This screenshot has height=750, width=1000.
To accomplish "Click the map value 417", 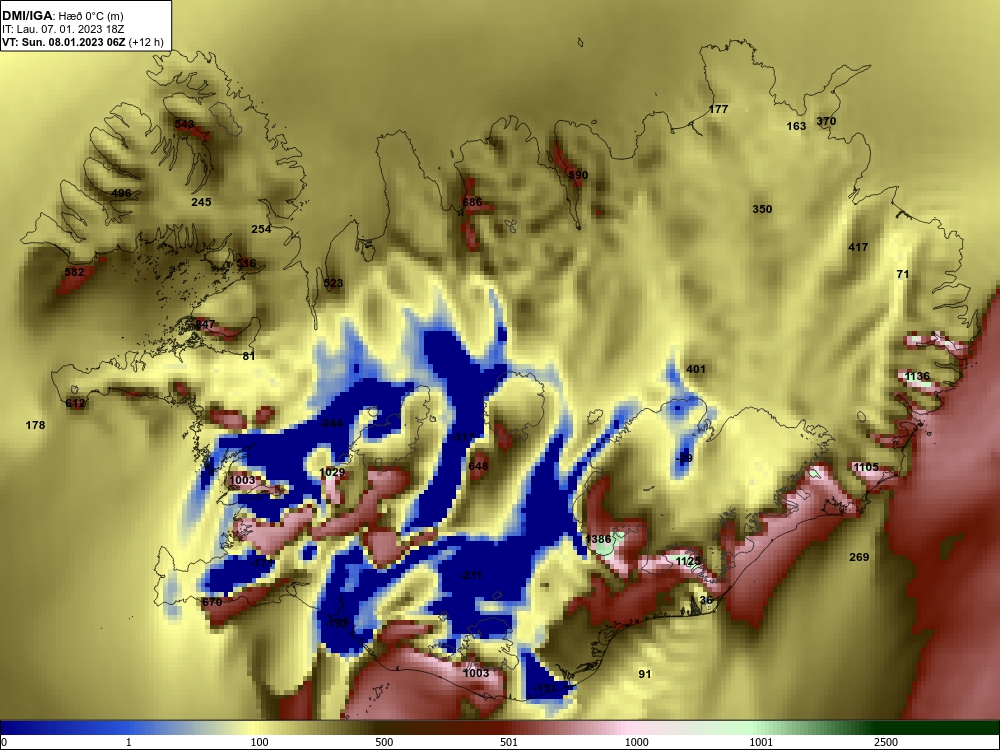I will 858,247.
